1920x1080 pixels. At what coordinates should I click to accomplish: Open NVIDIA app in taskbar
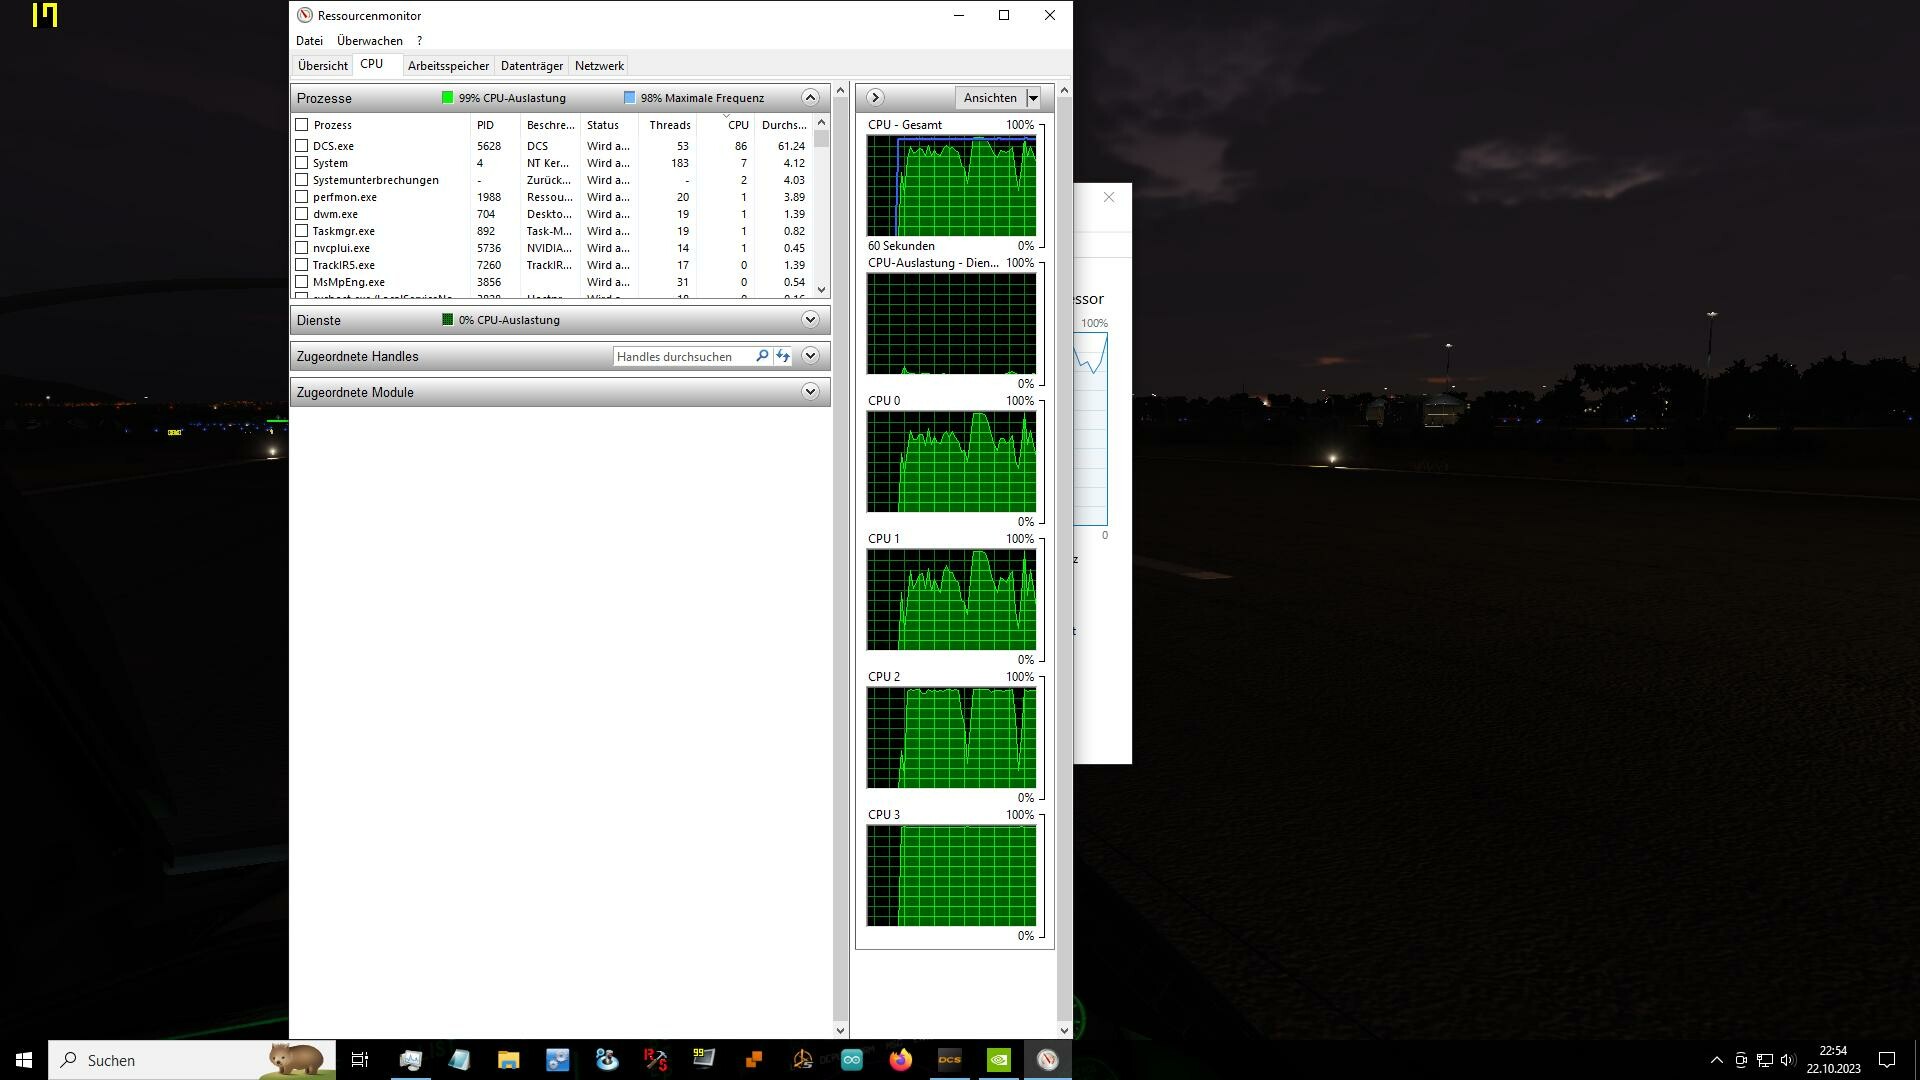[998, 1060]
